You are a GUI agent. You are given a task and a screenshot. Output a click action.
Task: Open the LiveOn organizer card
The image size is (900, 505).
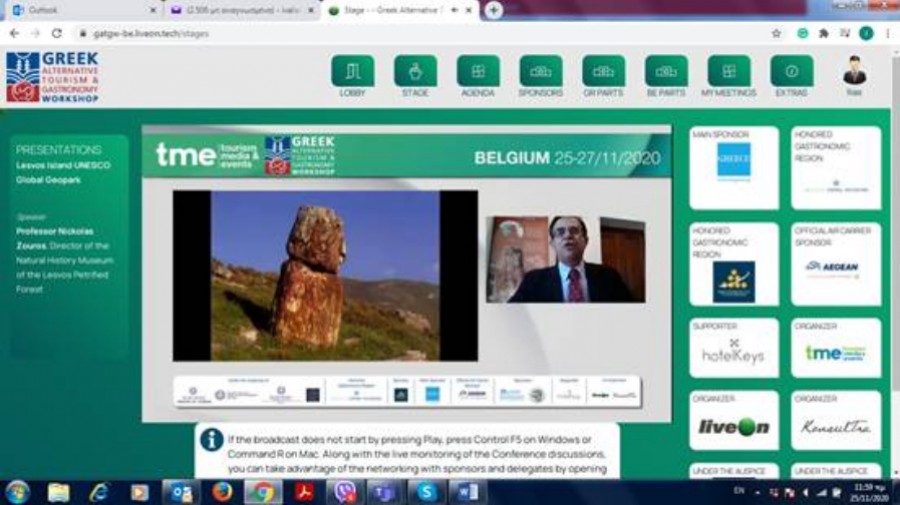(733, 421)
